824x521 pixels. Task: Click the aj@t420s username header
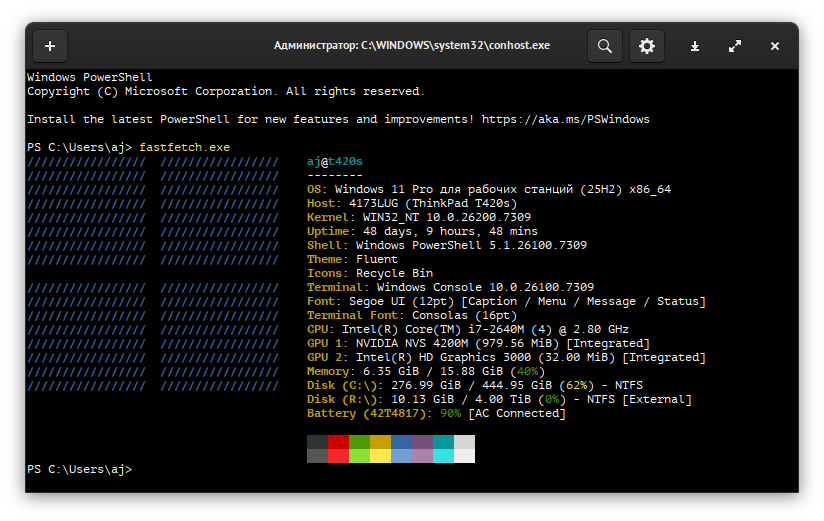click(x=335, y=161)
